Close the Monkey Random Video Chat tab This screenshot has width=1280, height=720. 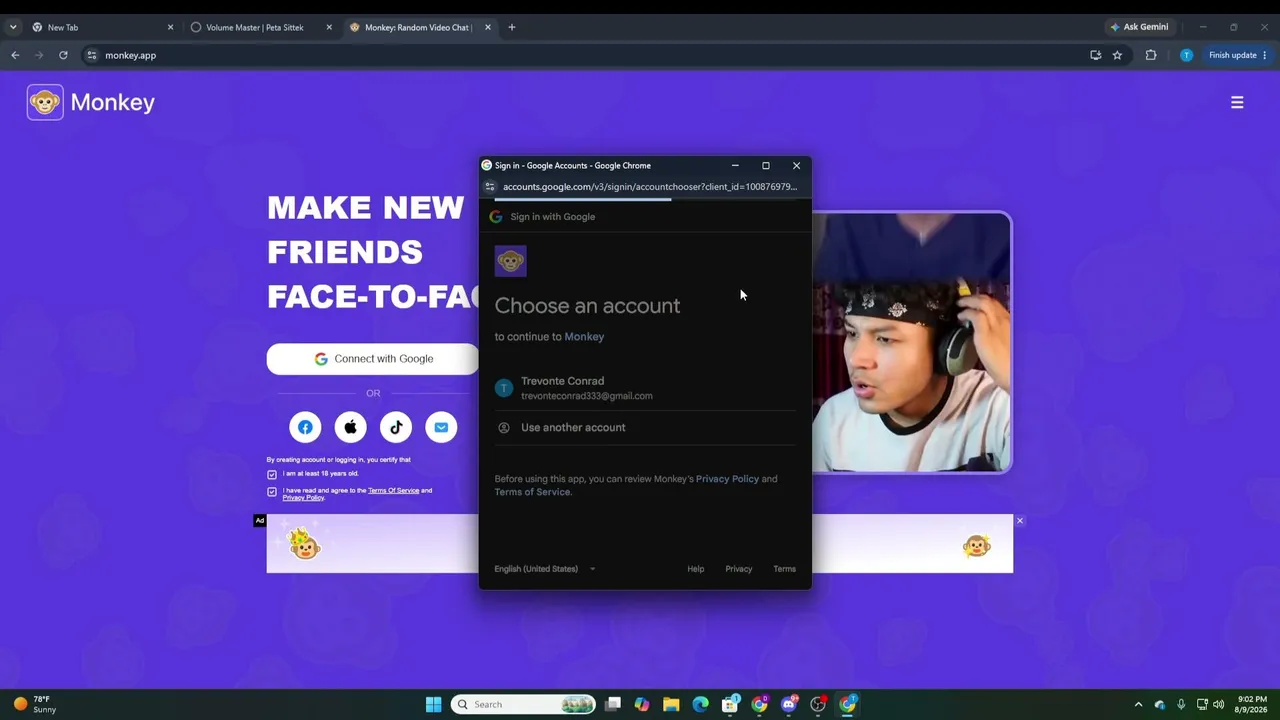click(488, 27)
